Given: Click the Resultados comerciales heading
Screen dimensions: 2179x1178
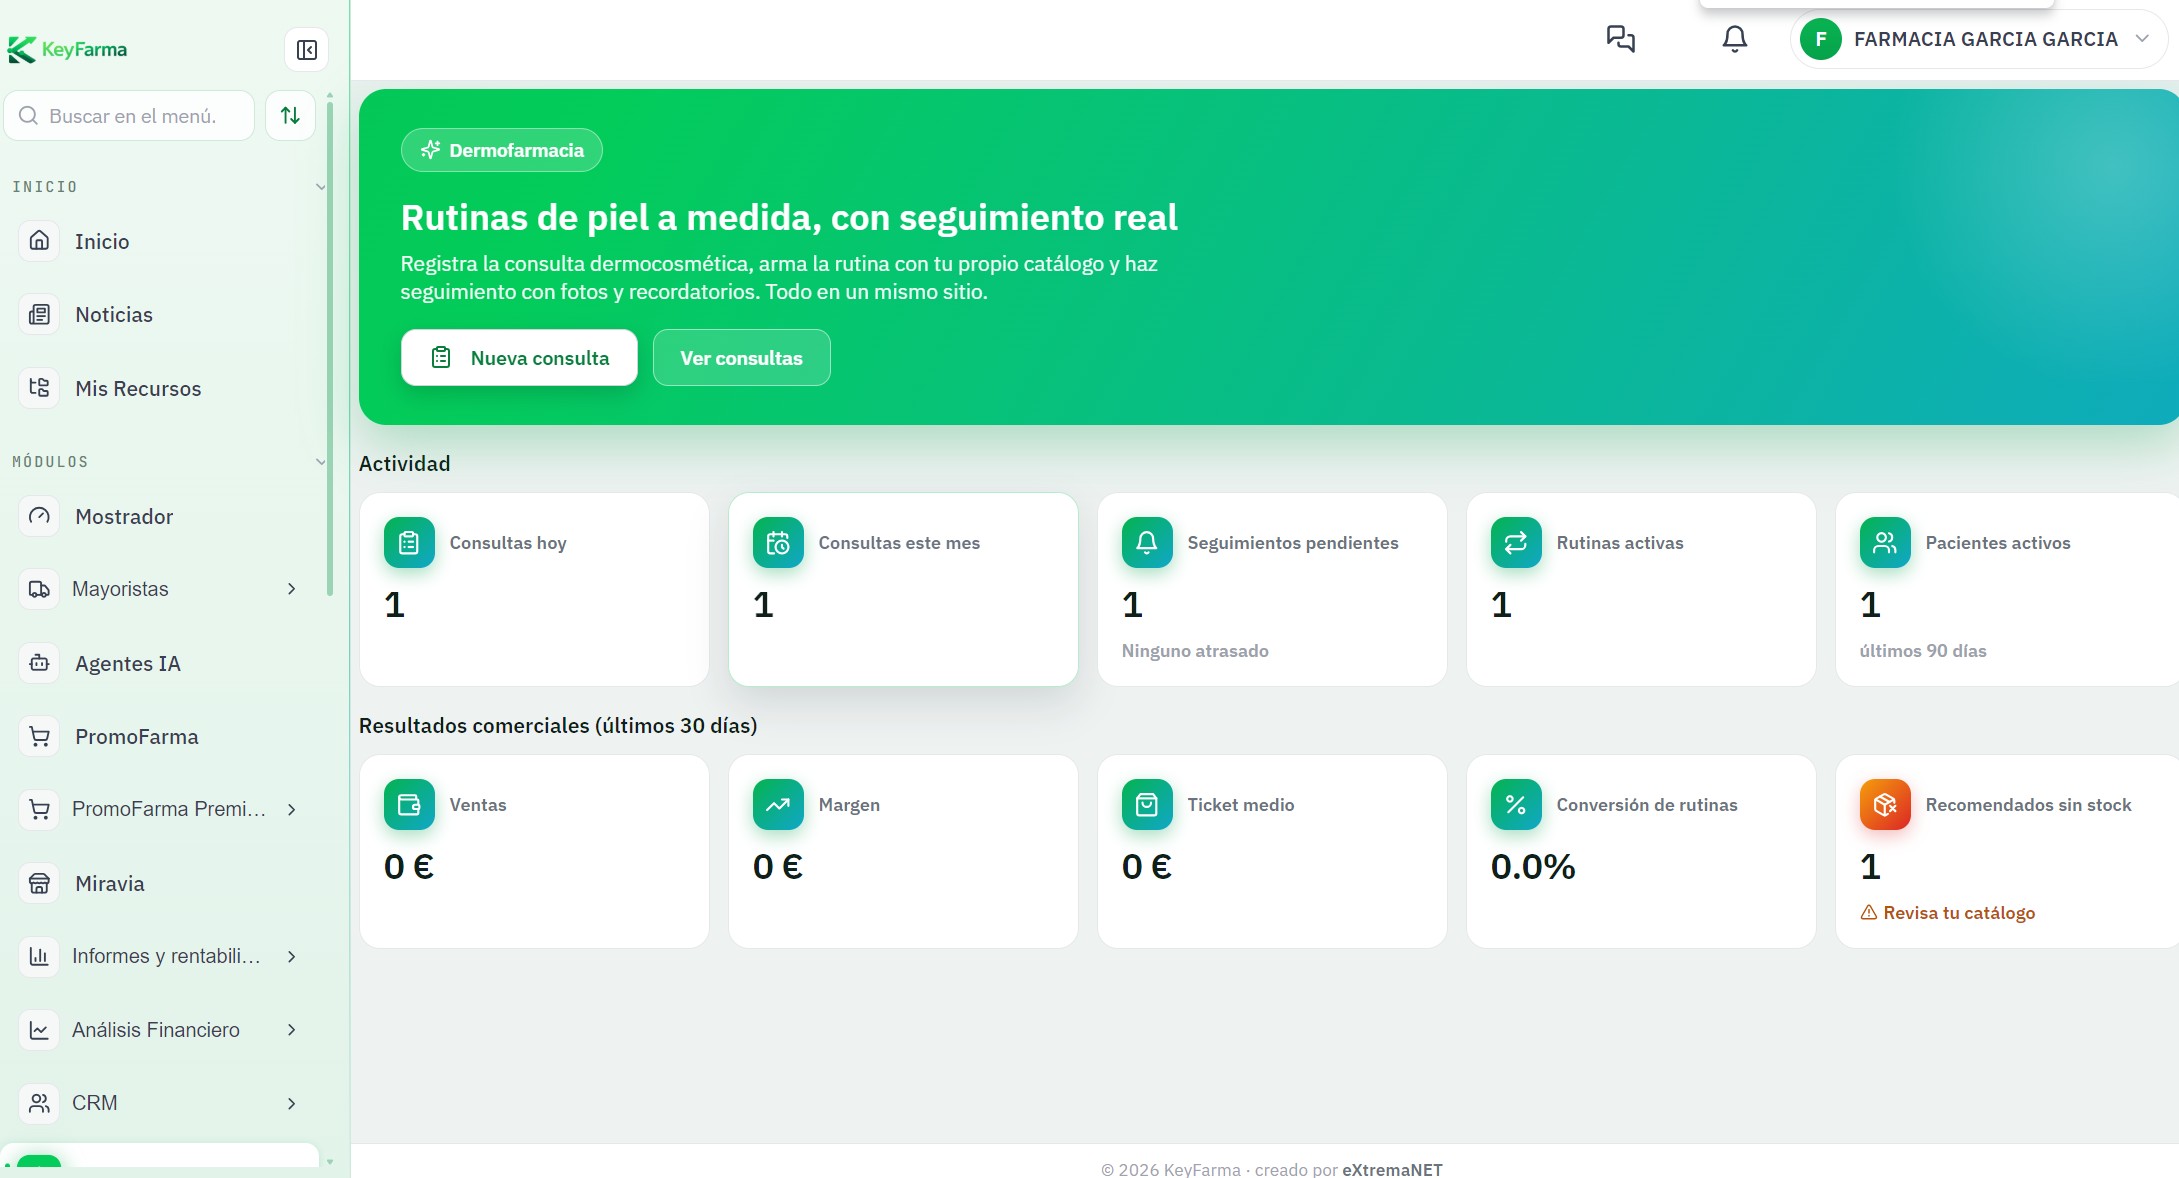Looking at the screenshot, I should [x=558, y=725].
